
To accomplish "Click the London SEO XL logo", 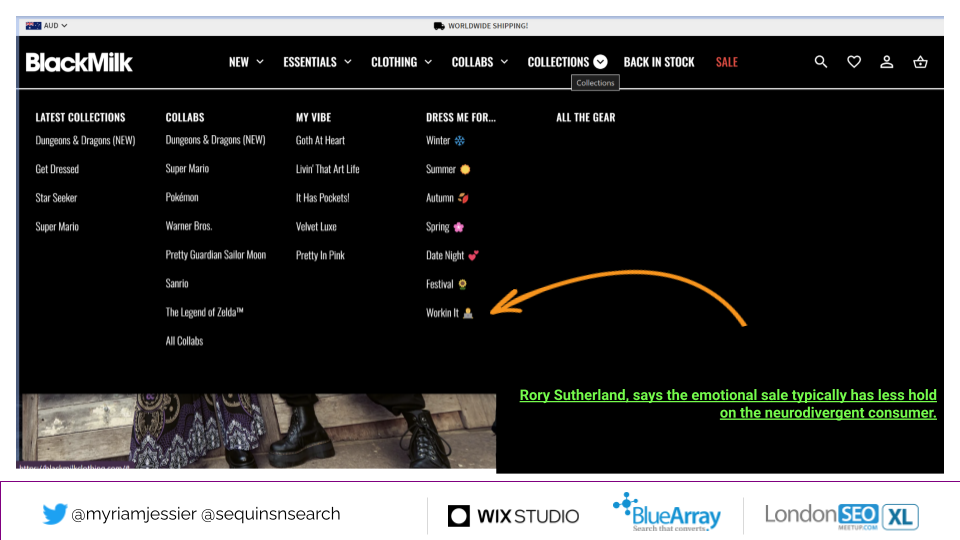I will tap(841, 515).
